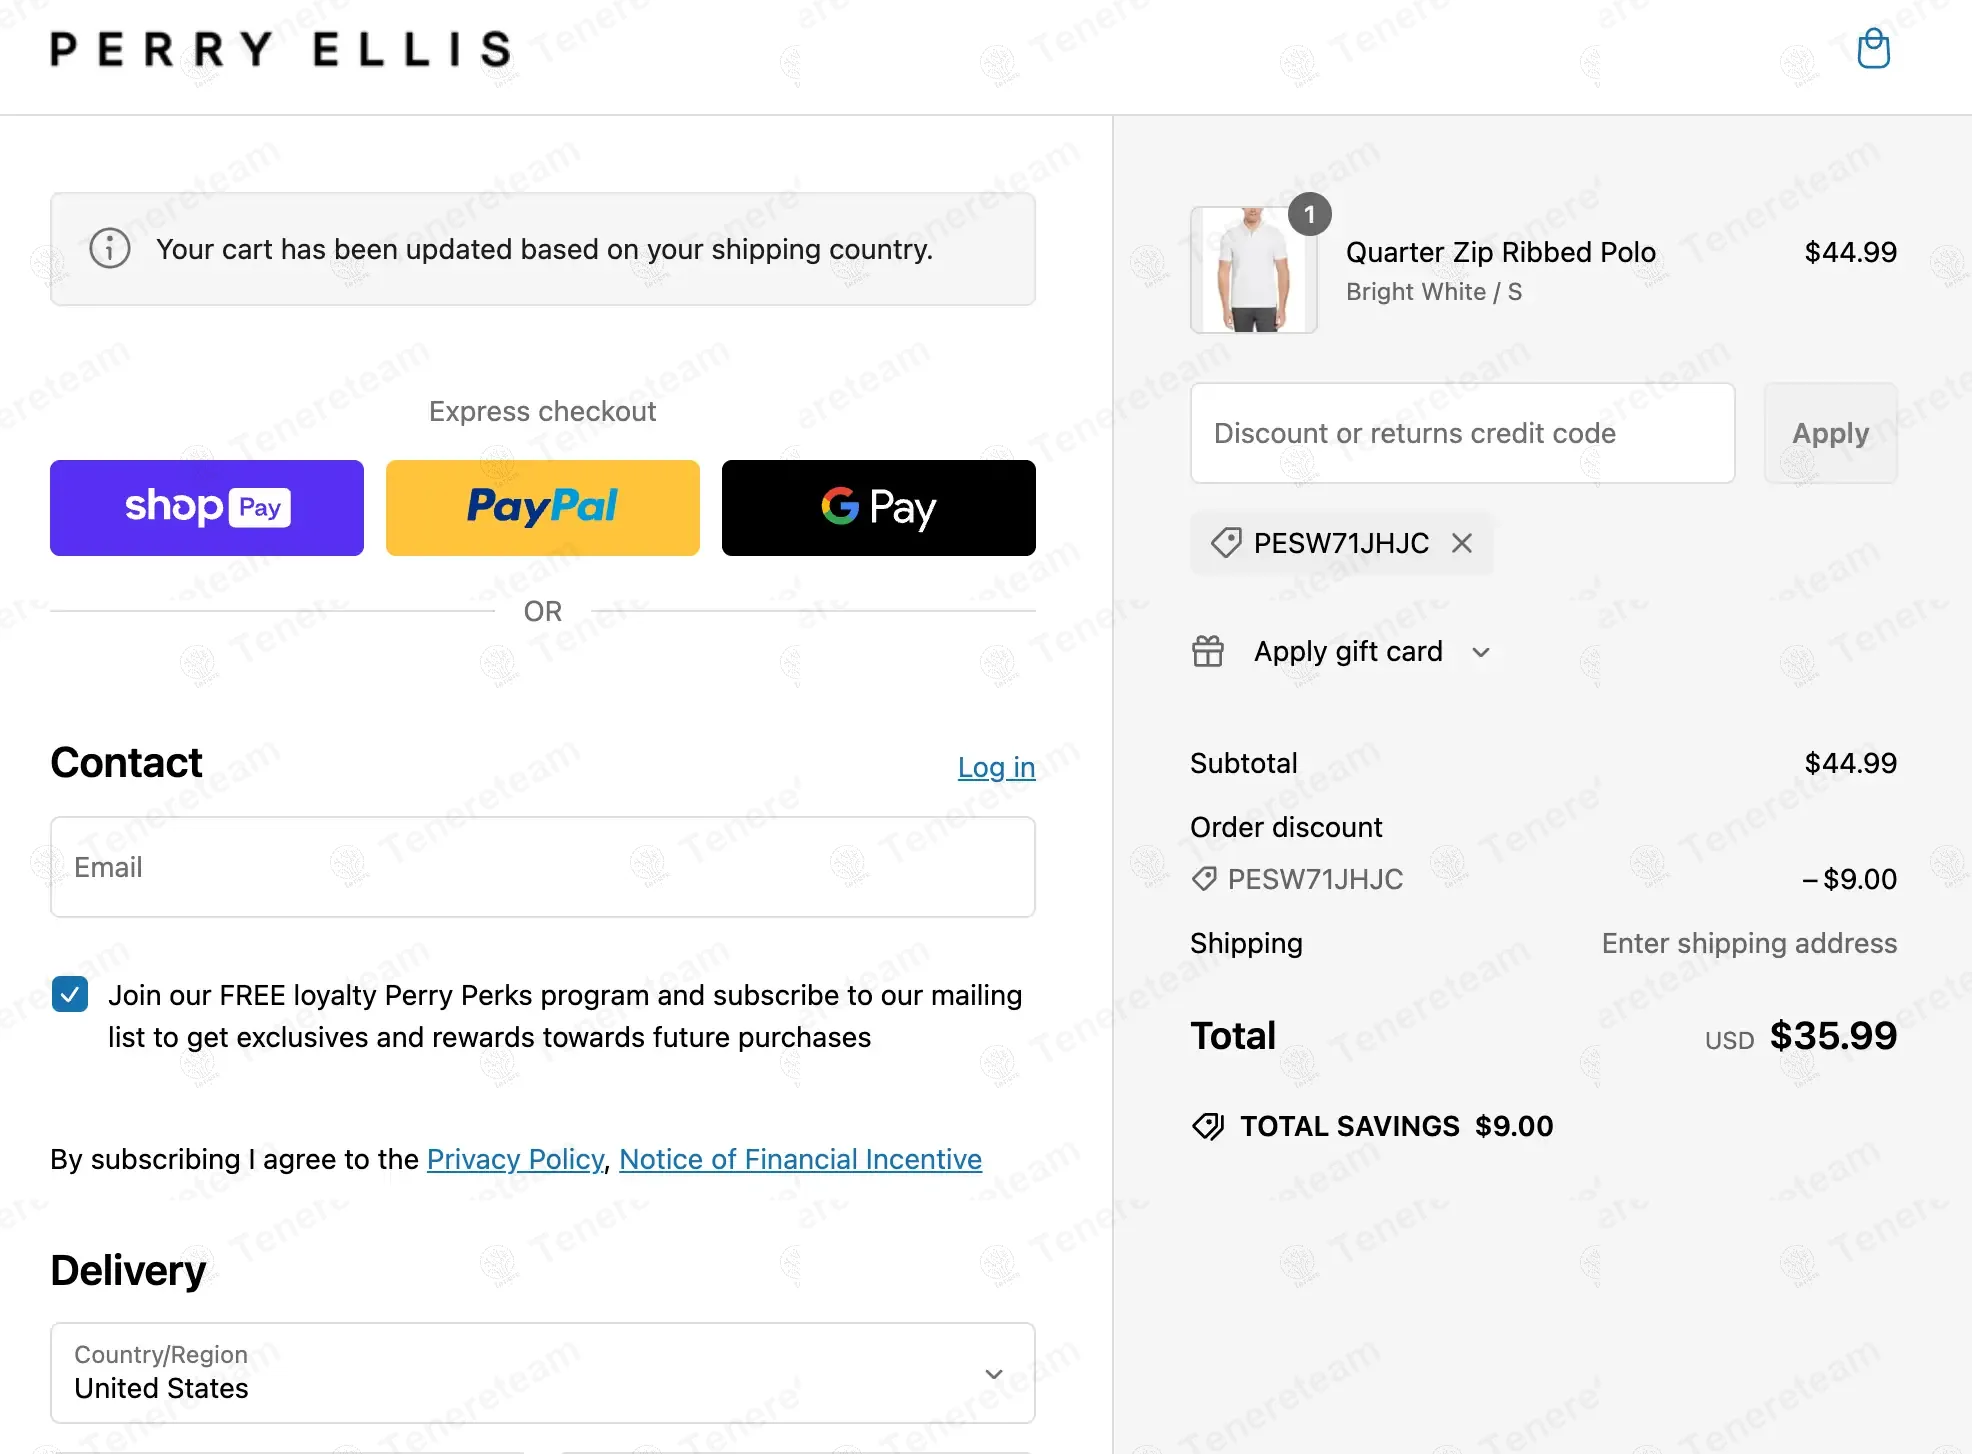Open the Privacy Policy link
The image size is (1972, 1454).
click(515, 1159)
